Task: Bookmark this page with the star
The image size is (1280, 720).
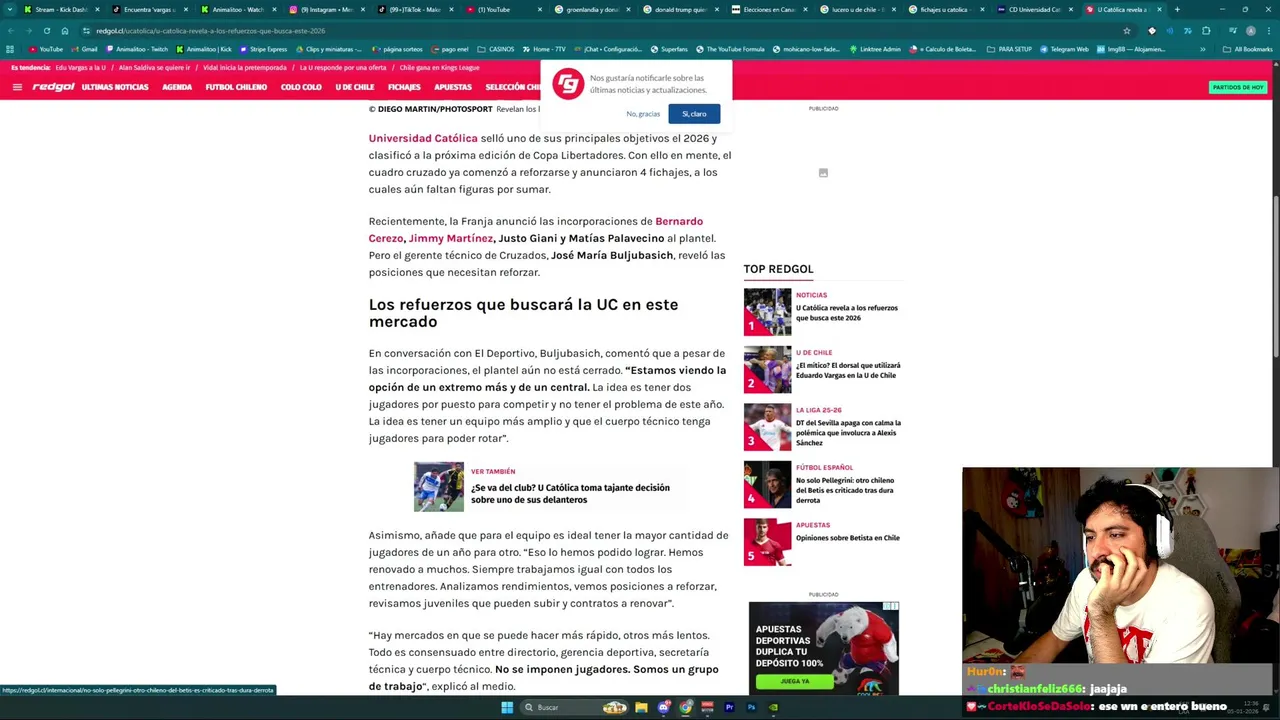Action: click(1127, 31)
